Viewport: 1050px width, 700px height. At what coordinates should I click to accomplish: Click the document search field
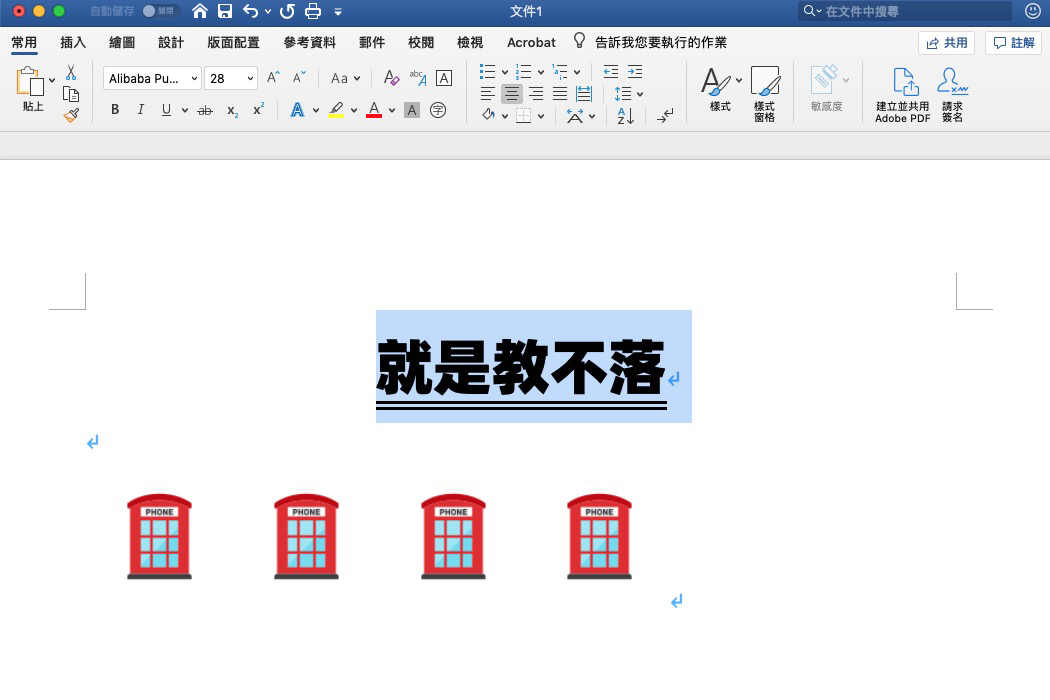[903, 12]
